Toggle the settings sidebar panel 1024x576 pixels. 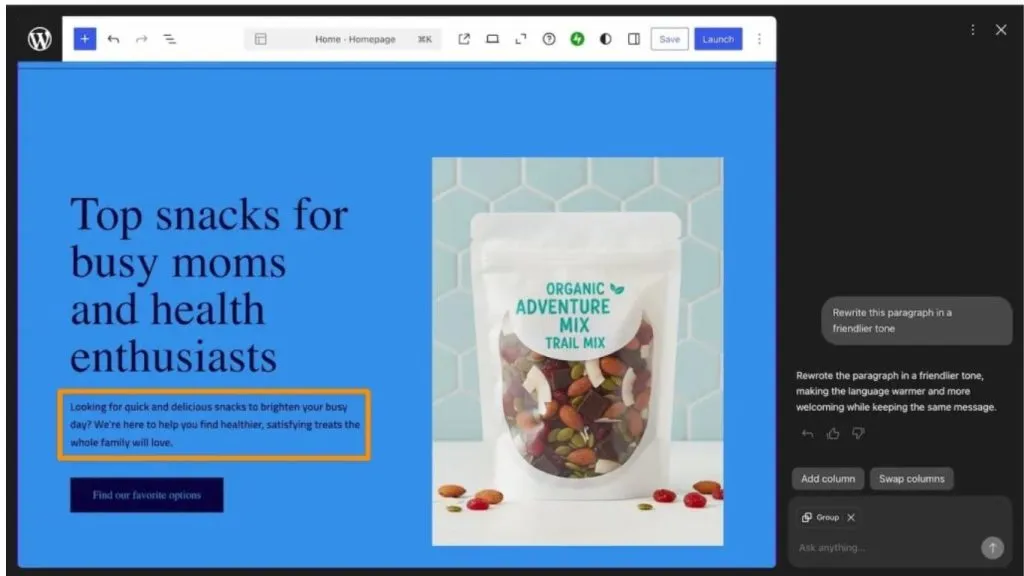tap(633, 39)
